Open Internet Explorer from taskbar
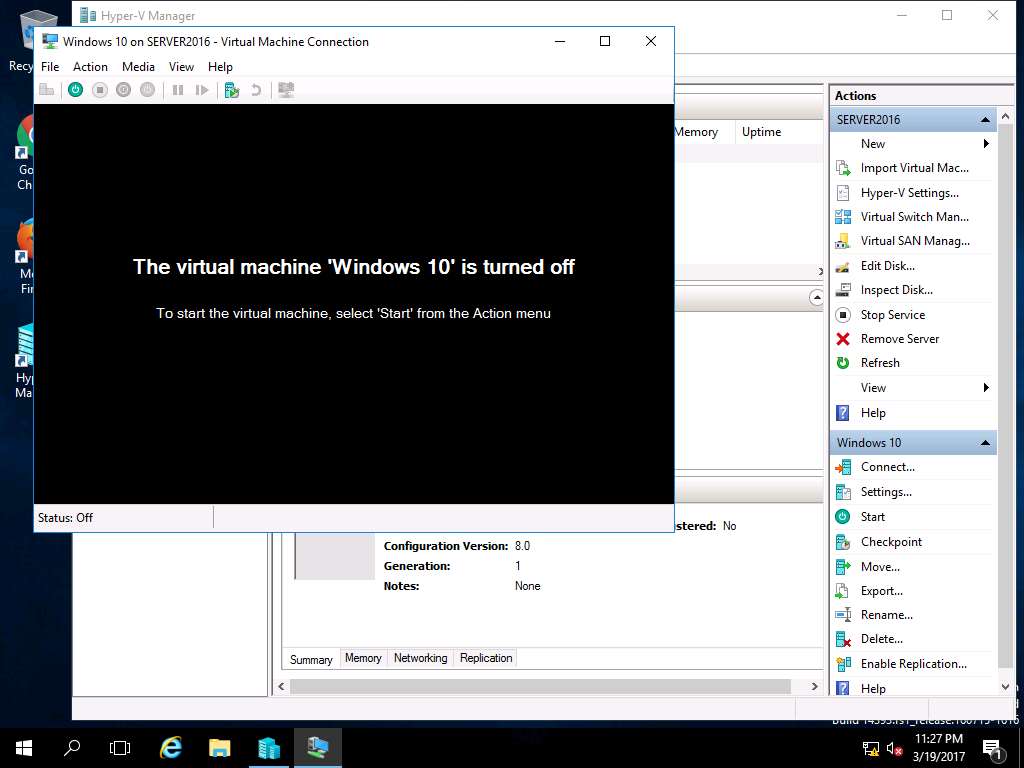The height and width of the screenshot is (768, 1024). click(x=170, y=748)
